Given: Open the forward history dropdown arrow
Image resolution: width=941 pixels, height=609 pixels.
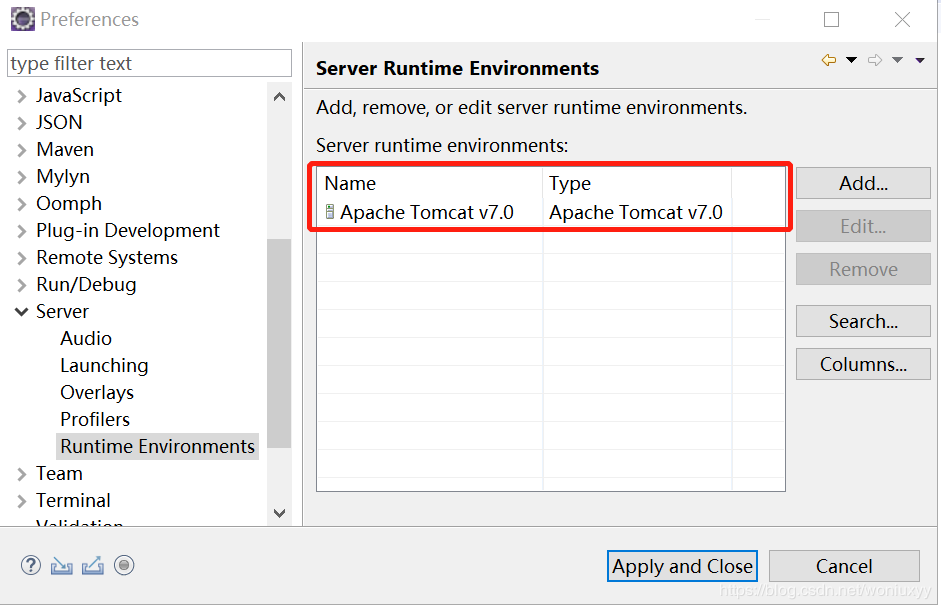Looking at the screenshot, I should (897, 60).
